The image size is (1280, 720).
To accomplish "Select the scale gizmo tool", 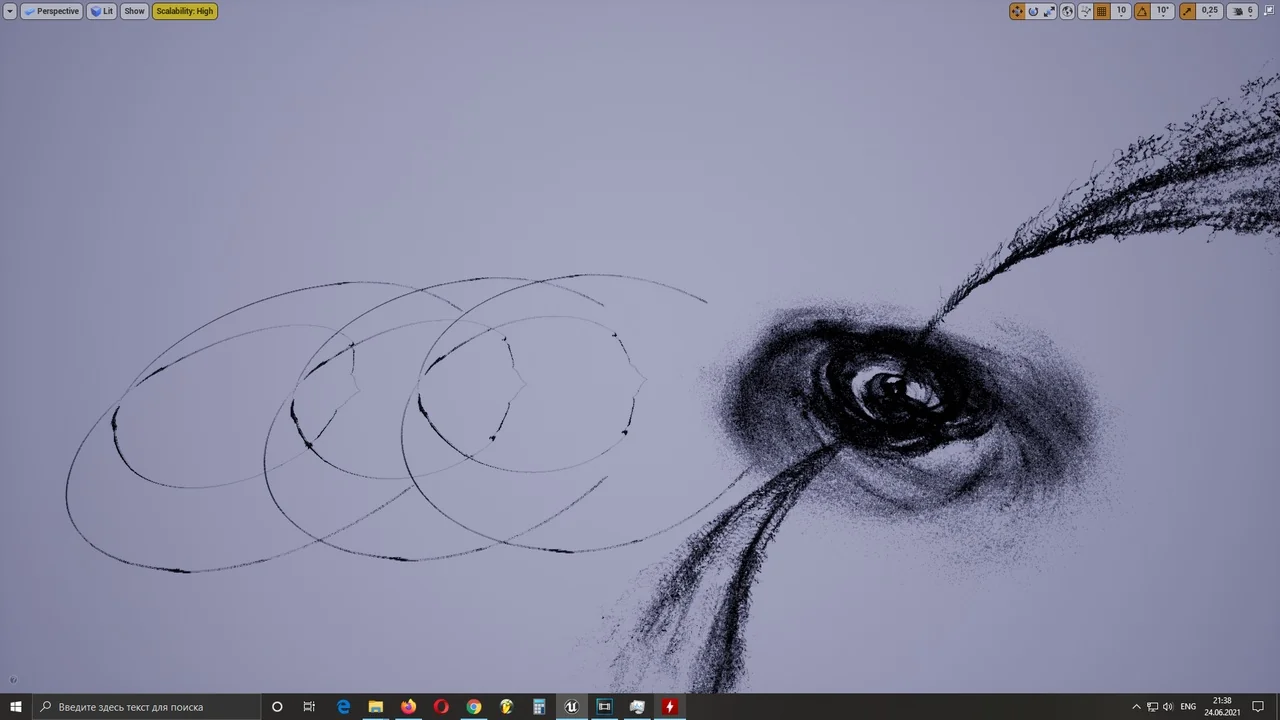I will (x=1049, y=11).
